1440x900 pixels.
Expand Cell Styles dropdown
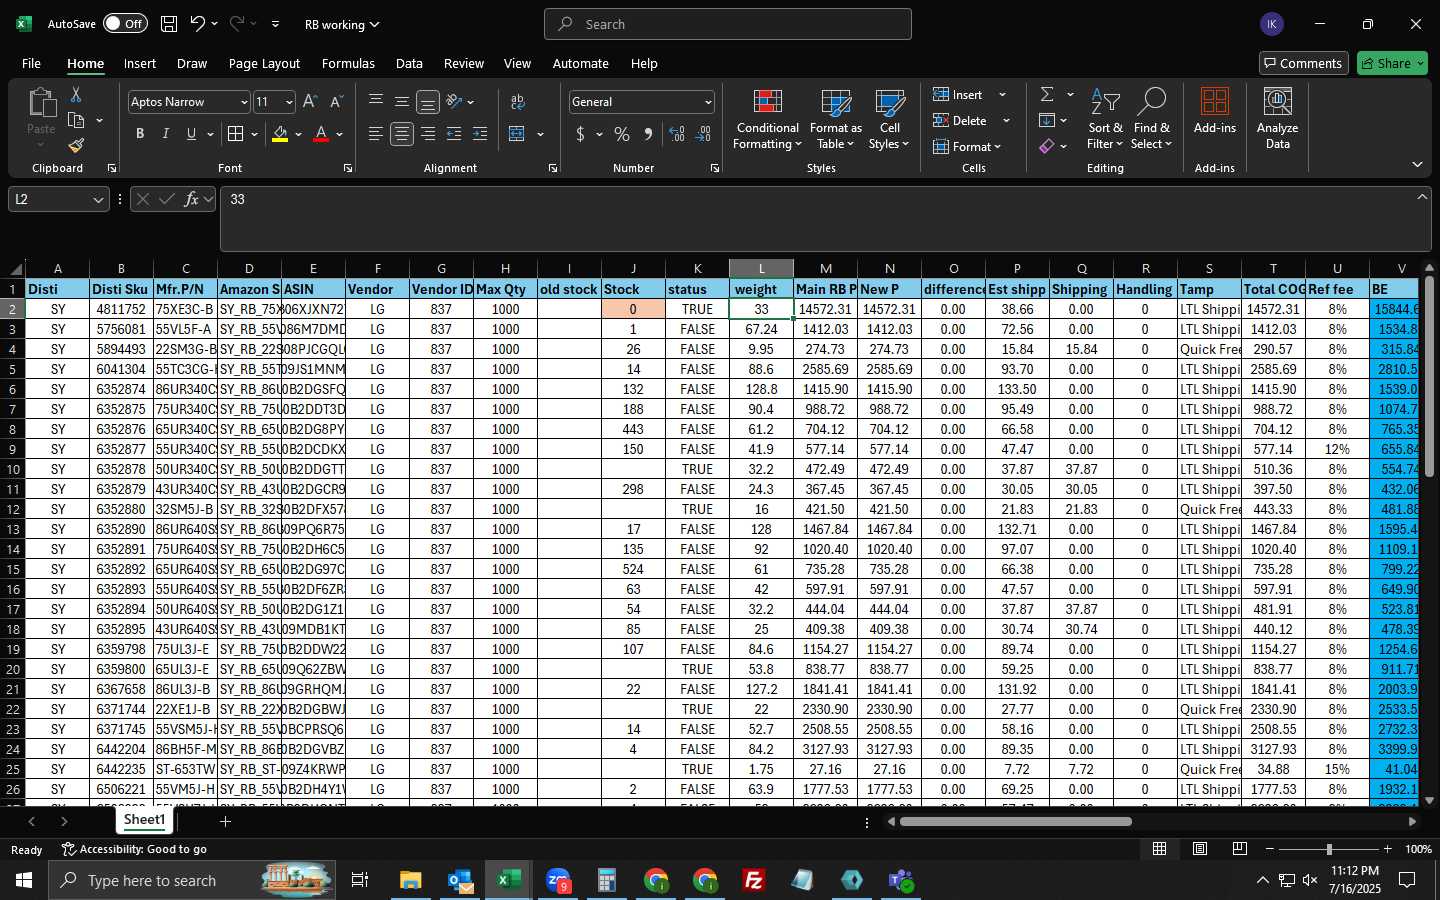[889, 119]
